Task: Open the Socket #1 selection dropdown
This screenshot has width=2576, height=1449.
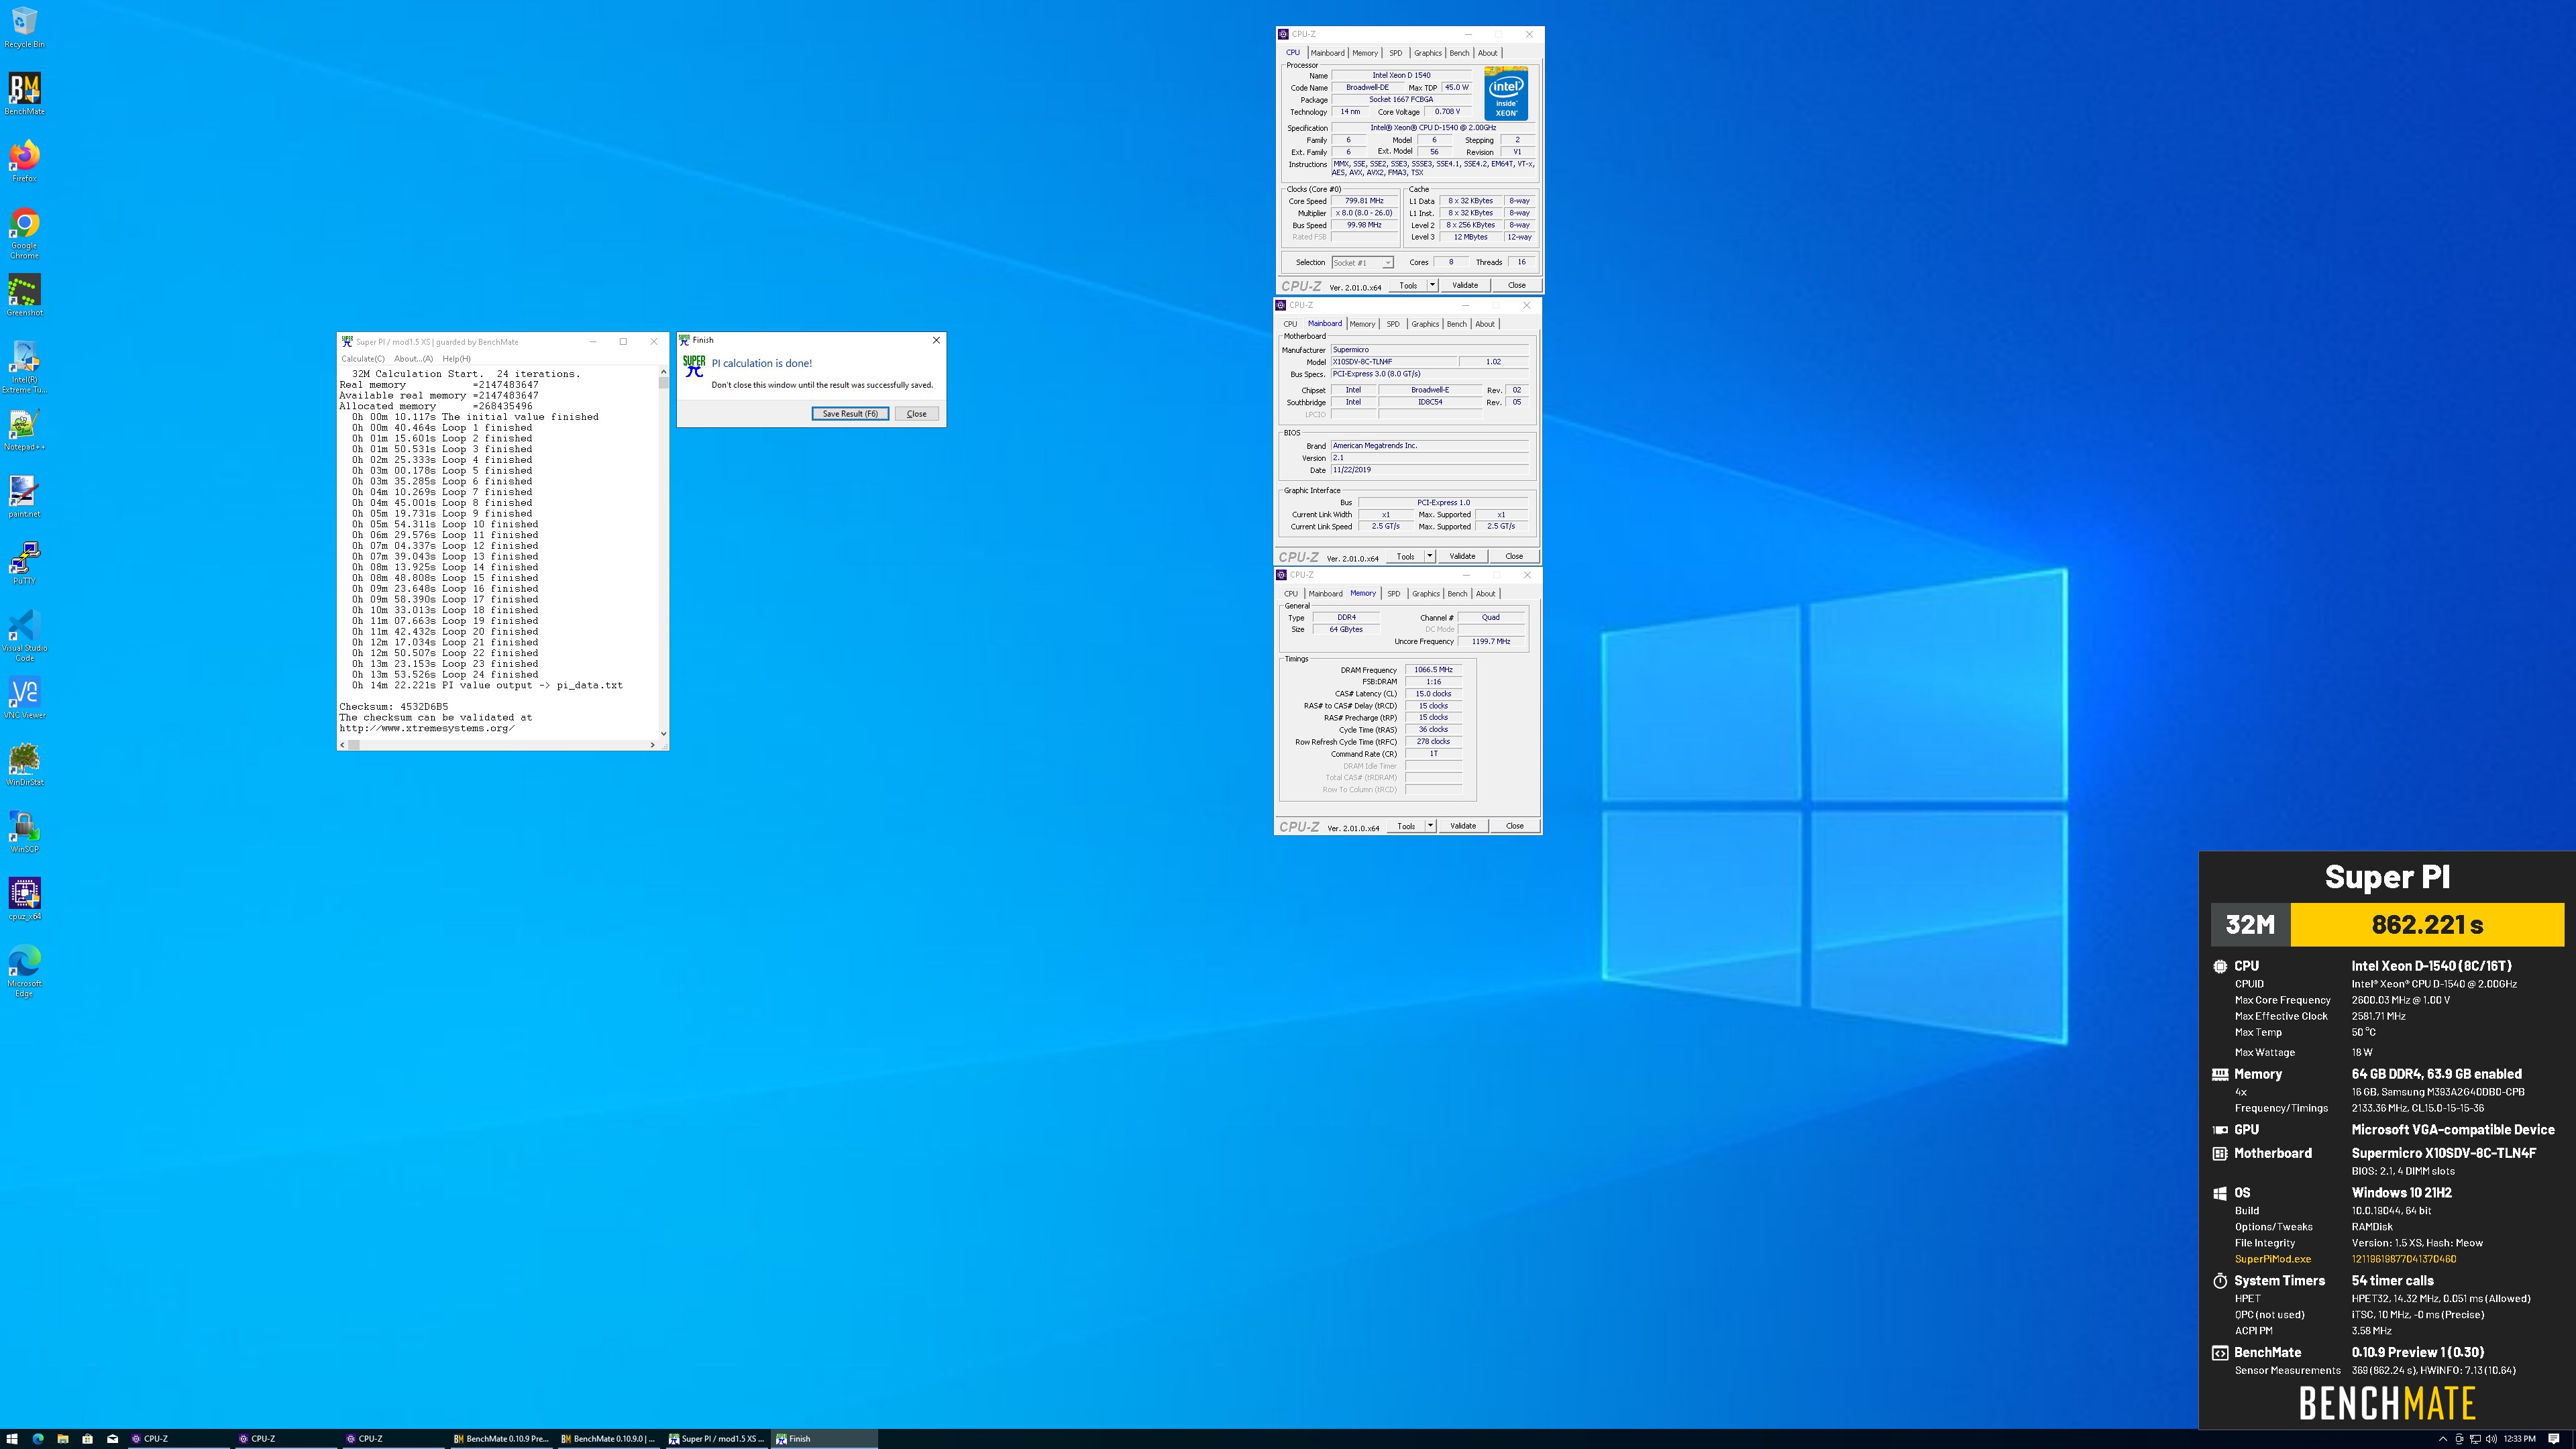Action: pyautogui.click(x=1362, y=263)
